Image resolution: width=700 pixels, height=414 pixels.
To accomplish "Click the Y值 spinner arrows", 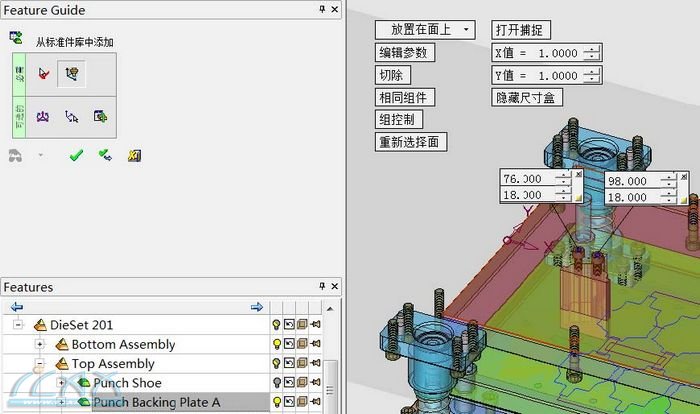I will click(592, 75).
